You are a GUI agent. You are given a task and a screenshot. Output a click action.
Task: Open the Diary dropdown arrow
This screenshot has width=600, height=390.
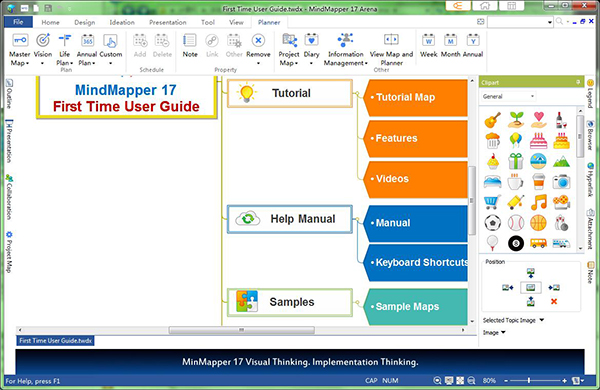pyautogui.click(x=311, y=63)
